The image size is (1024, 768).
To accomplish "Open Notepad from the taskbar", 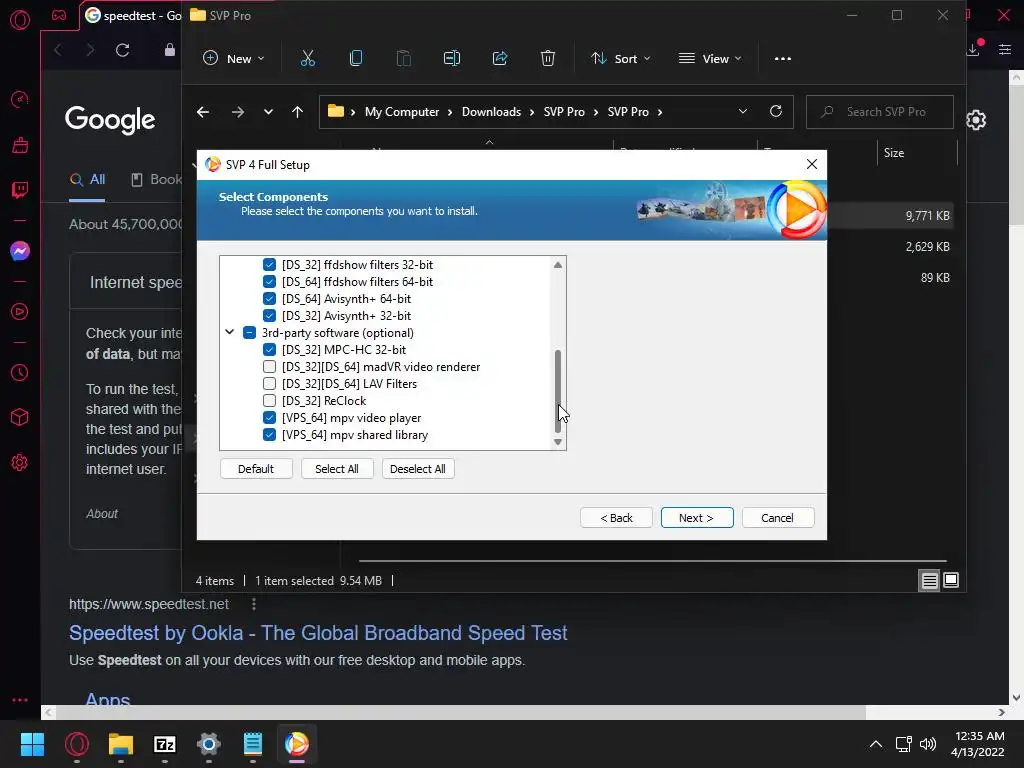I will click(253, 744).
